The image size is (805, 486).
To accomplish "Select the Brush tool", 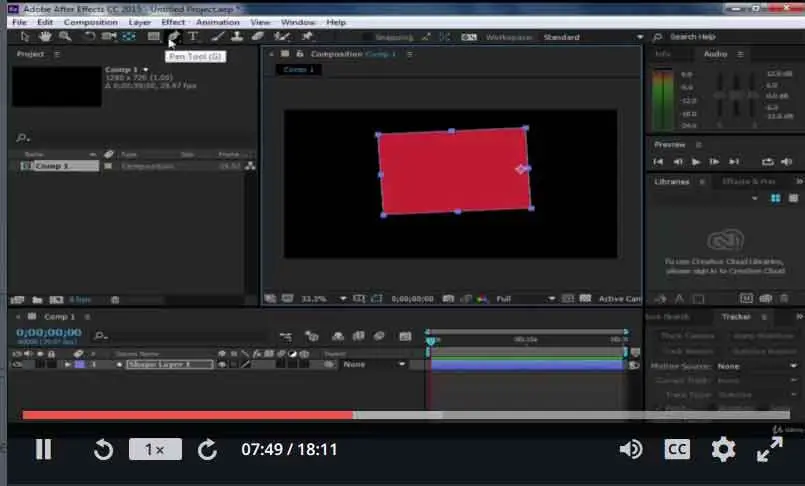I will [218, 36].
